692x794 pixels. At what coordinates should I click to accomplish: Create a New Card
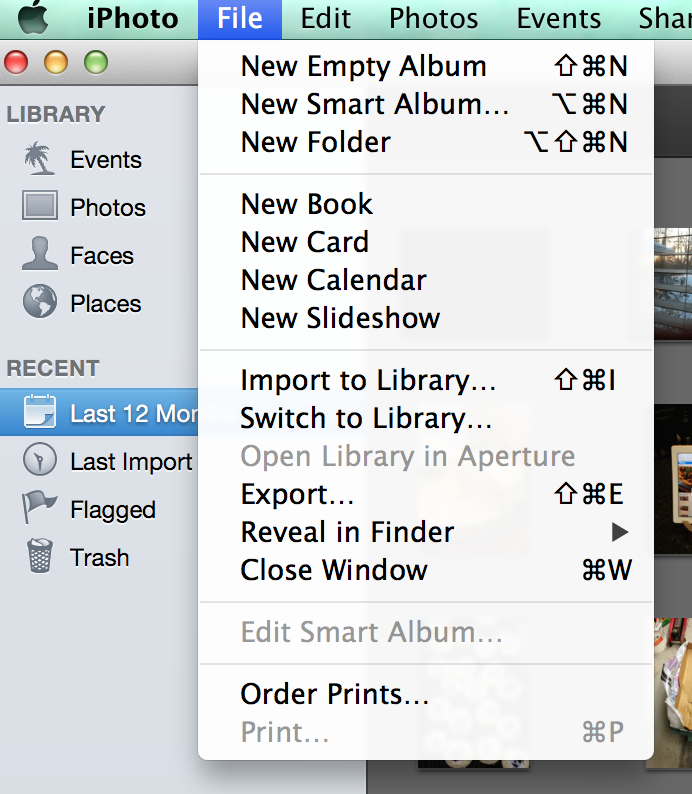click(x=426, y=242)
